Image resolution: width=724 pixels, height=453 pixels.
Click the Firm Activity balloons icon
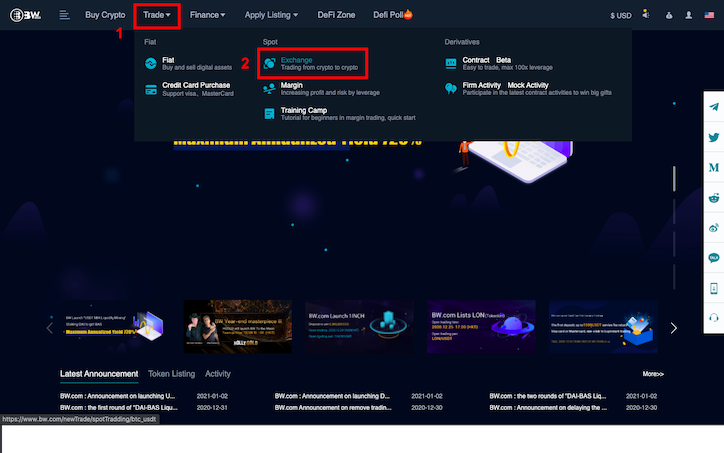(451, 88)
